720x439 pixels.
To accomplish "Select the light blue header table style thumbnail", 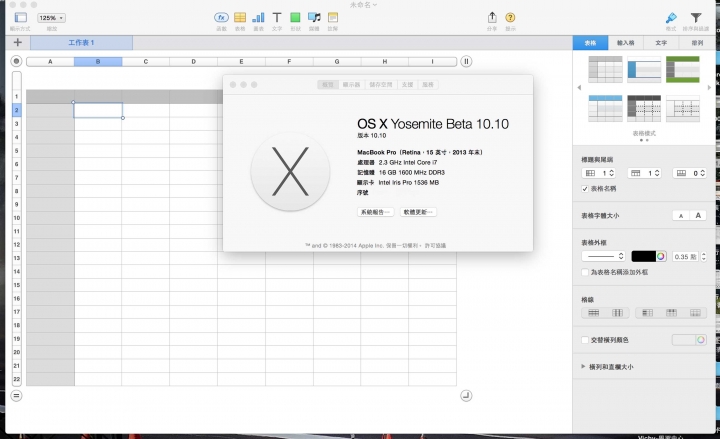I will (x=605, y=108).
